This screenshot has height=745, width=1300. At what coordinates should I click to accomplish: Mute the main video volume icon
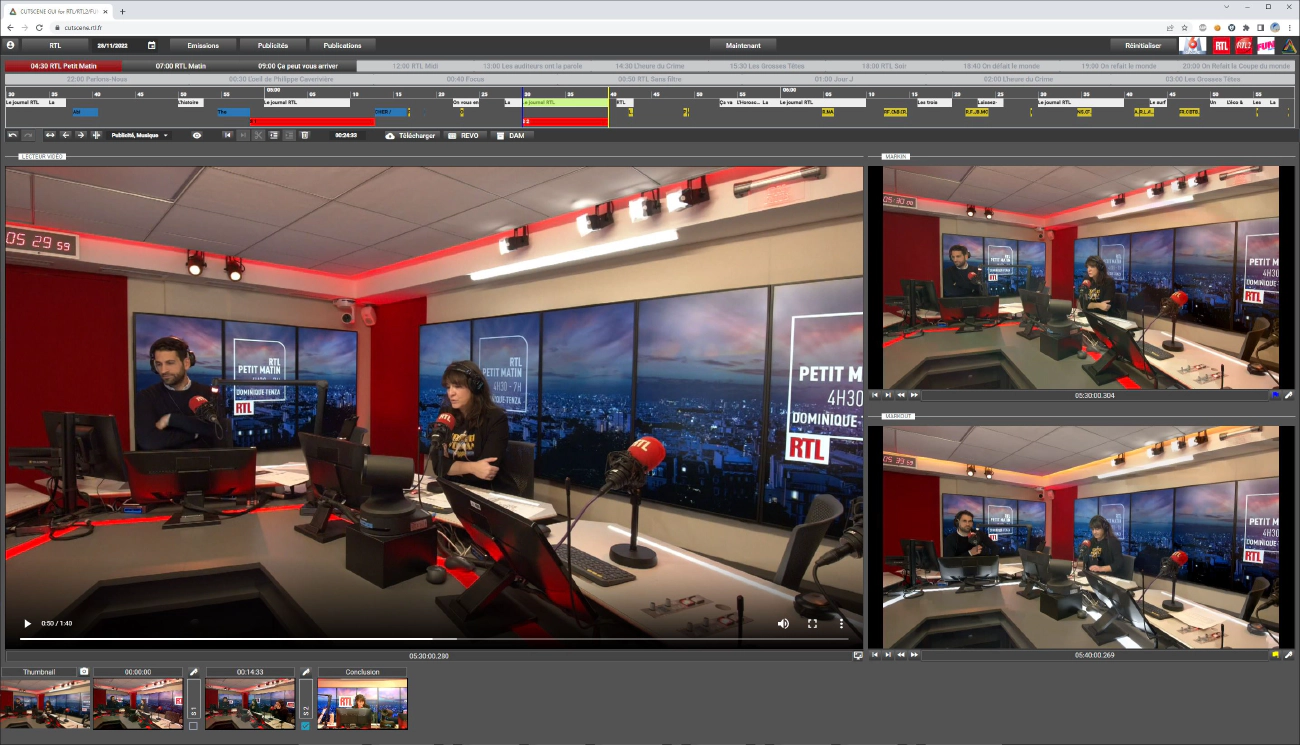point(783,623)
